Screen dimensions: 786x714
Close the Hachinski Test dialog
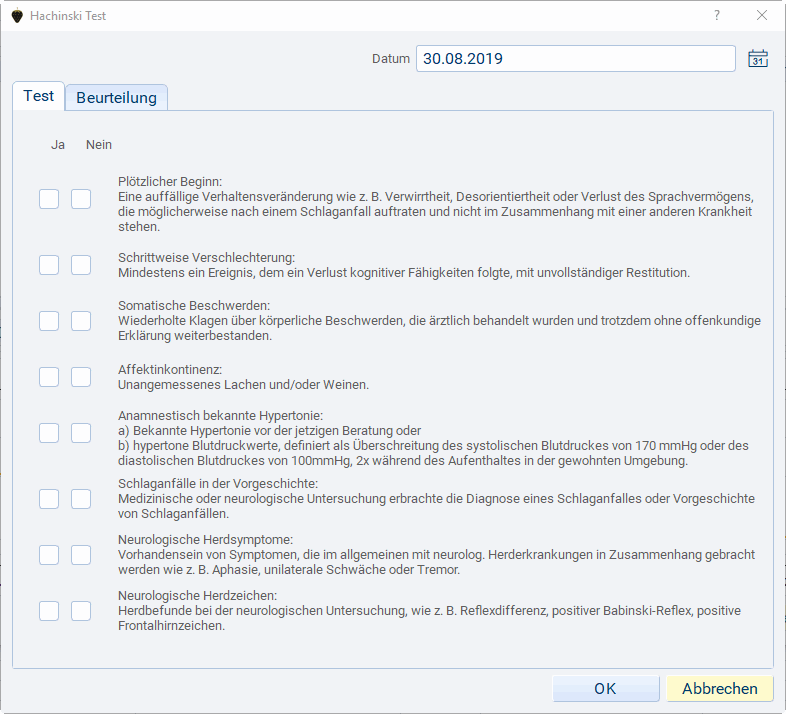[x=762, y=16]
